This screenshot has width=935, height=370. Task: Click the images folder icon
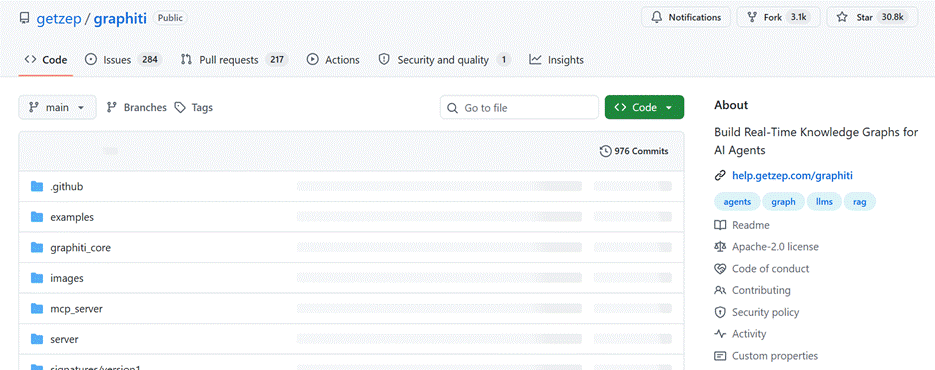(x=37, y=278)
